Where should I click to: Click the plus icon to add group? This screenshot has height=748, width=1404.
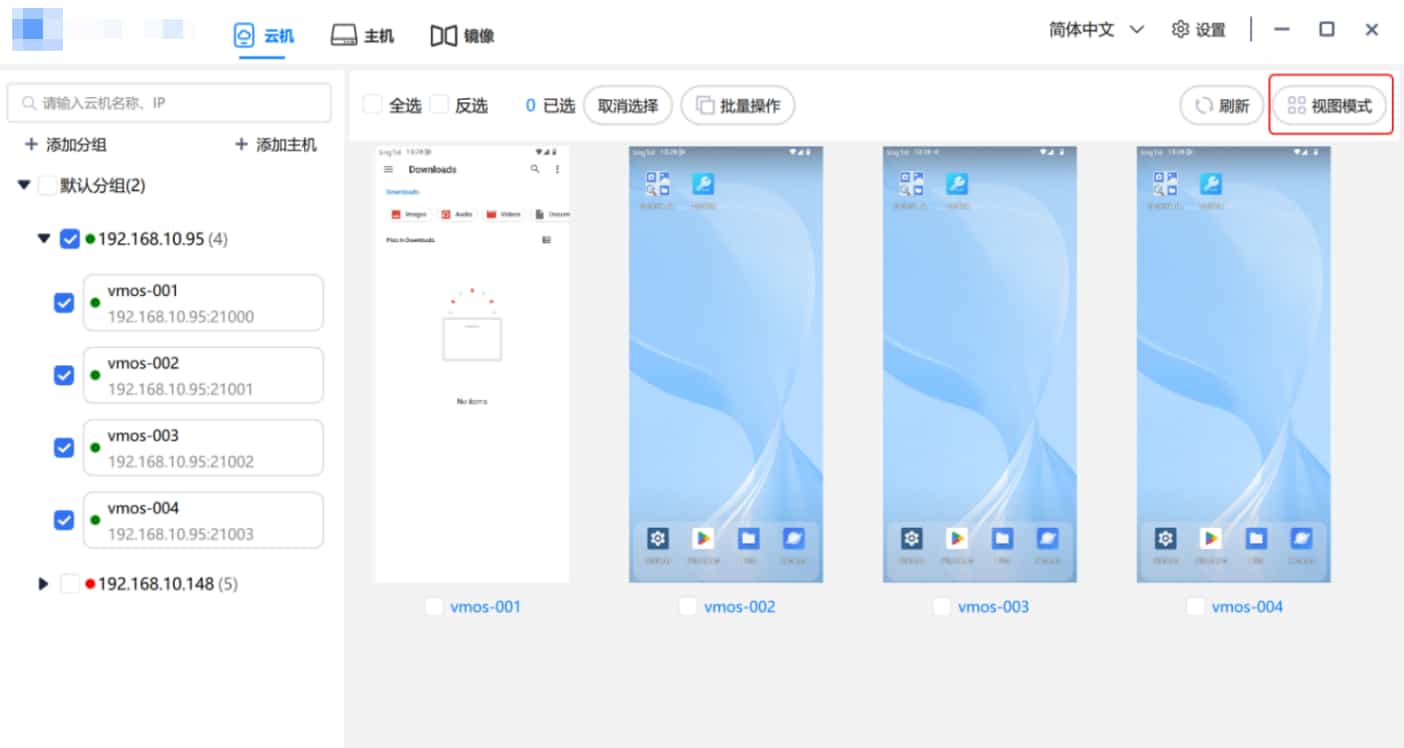[31, 145]
